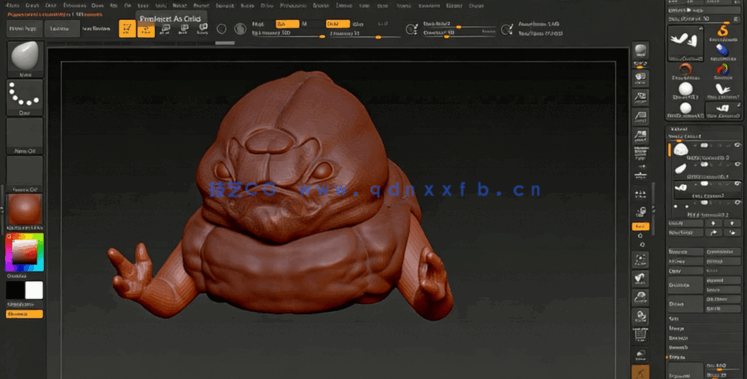This screenshot has height=379, width=747.
Task: Toggle eye visibility of the first subtool
Action: pos(737,145)
